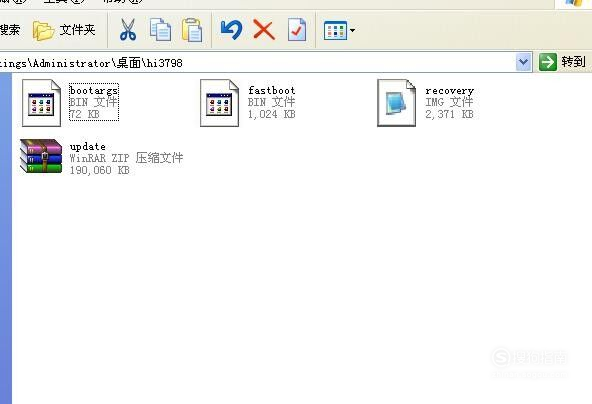The height and width of the screenshot is (404, 592).
Task: Click the Undo blue arrow icon
Action: tap(231, 30)
